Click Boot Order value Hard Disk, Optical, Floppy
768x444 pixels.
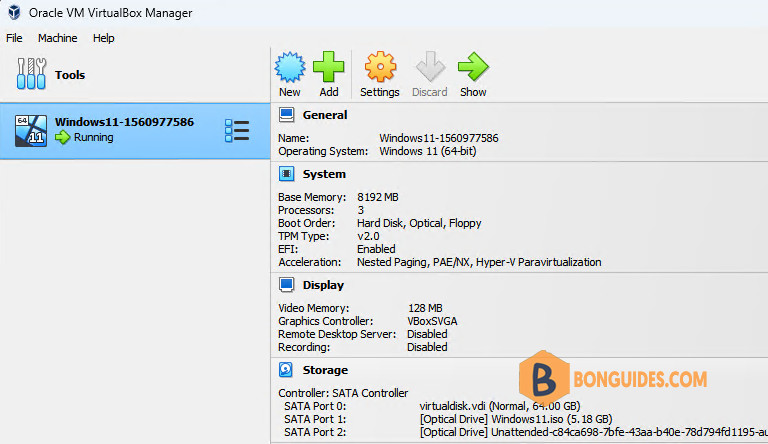(x=419, y=223)
